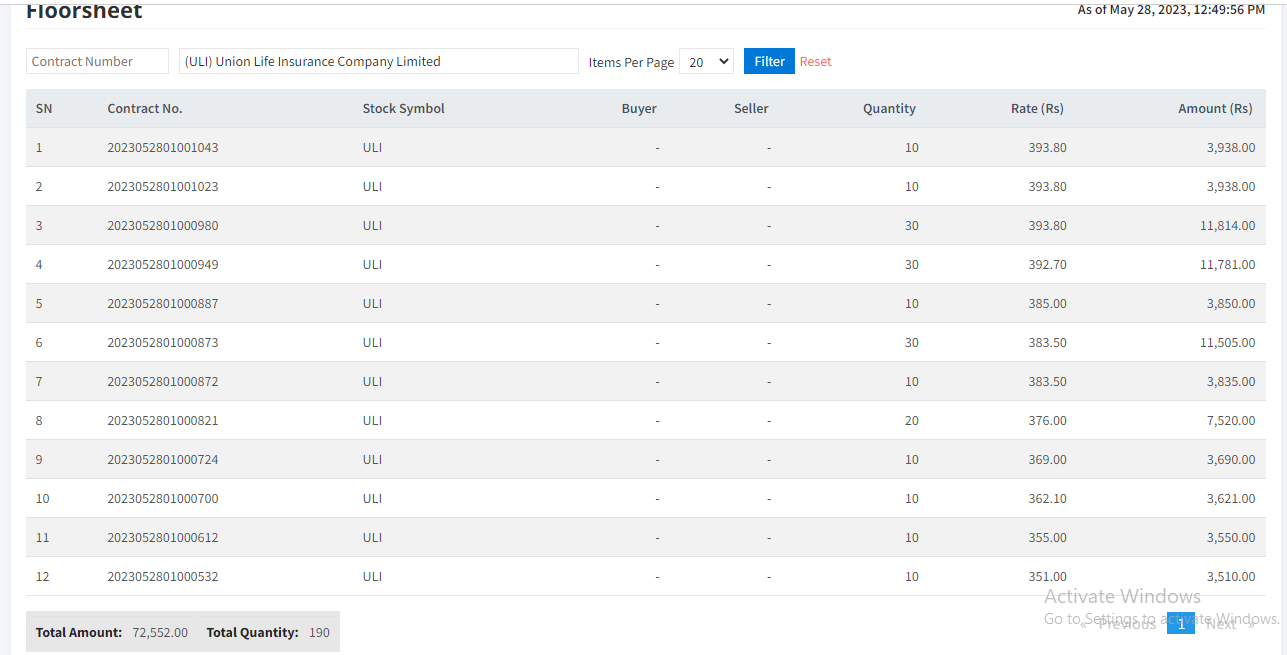The width and height of the screenshot is (1287, 655).
Task: Click the Amount (Rs) column header
Action: 1215,108
